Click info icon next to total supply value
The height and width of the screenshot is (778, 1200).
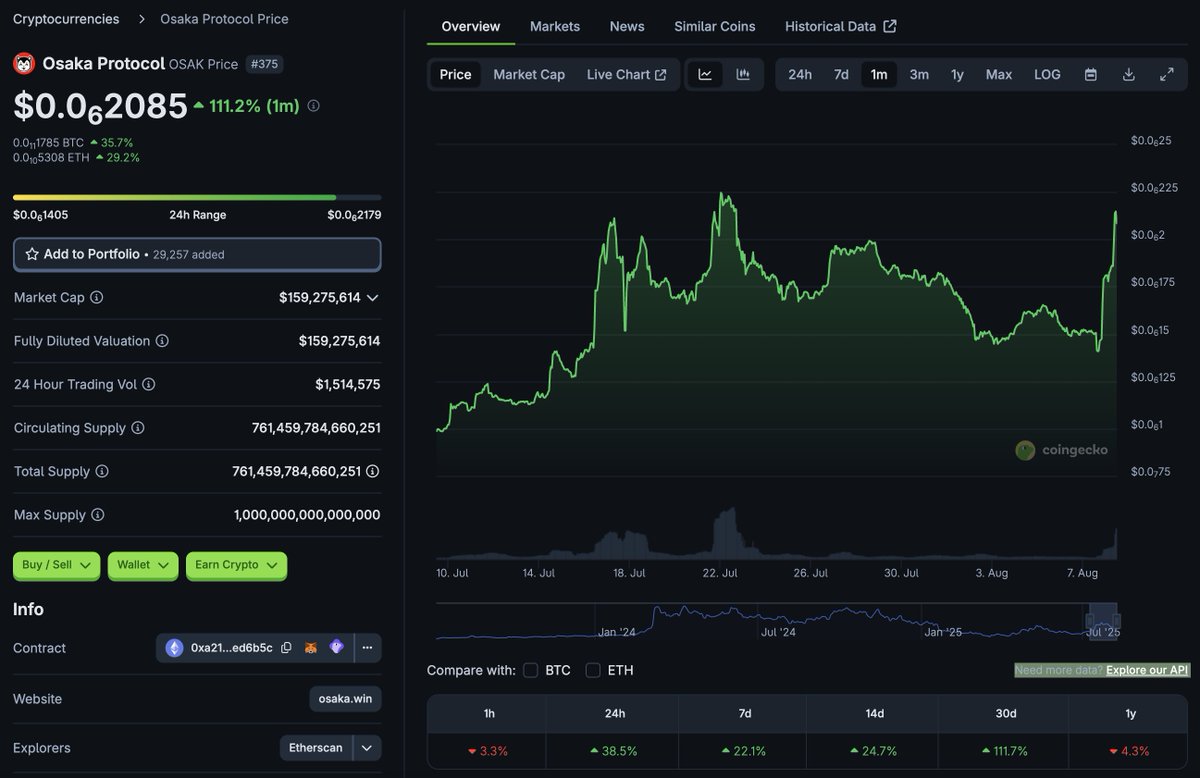pos(373,471)
